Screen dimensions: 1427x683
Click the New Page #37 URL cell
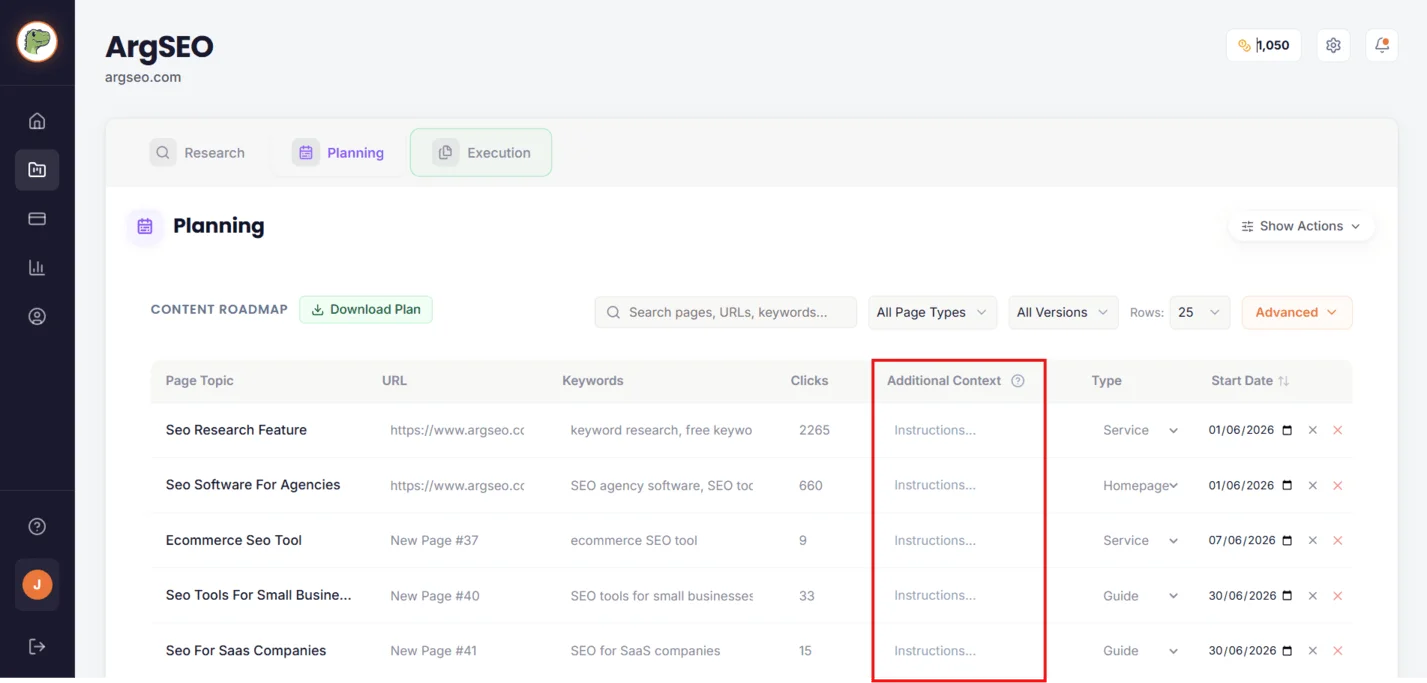coord(434,540)
